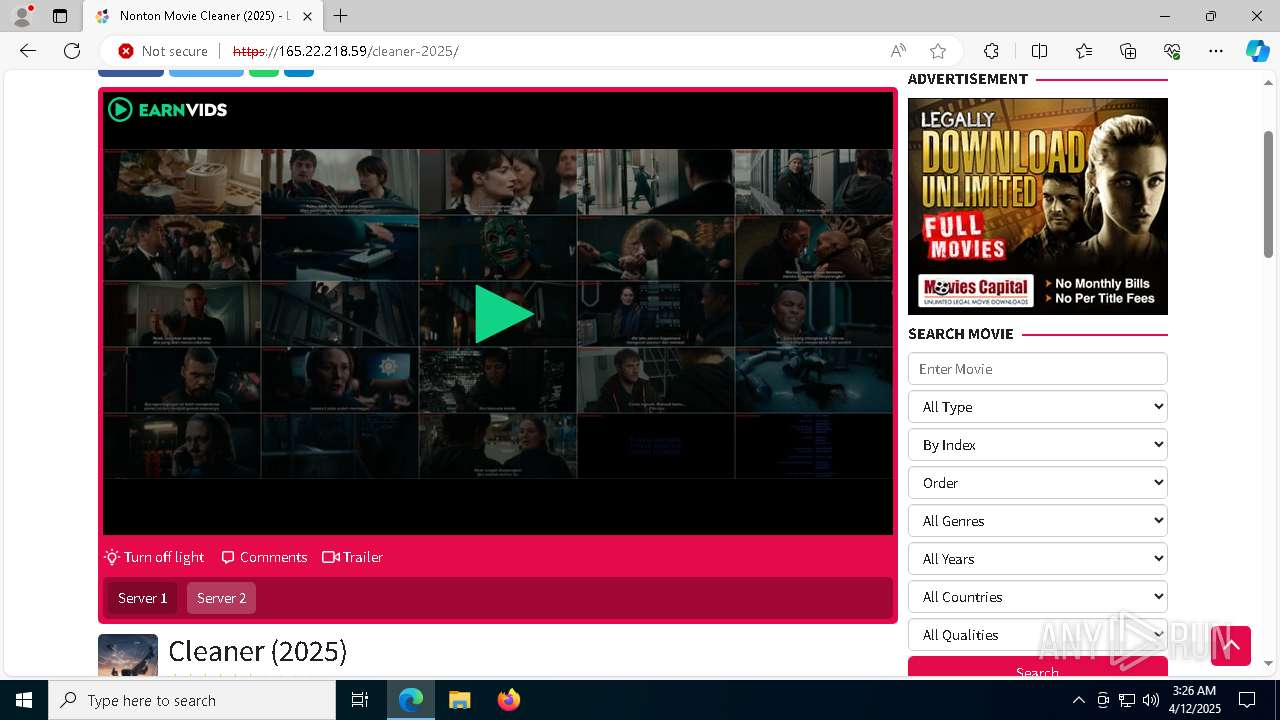Screen dimensions: 1280x720
Task: Open Browser essentials
Action: pyautogui.click(x=1172, y=51)
